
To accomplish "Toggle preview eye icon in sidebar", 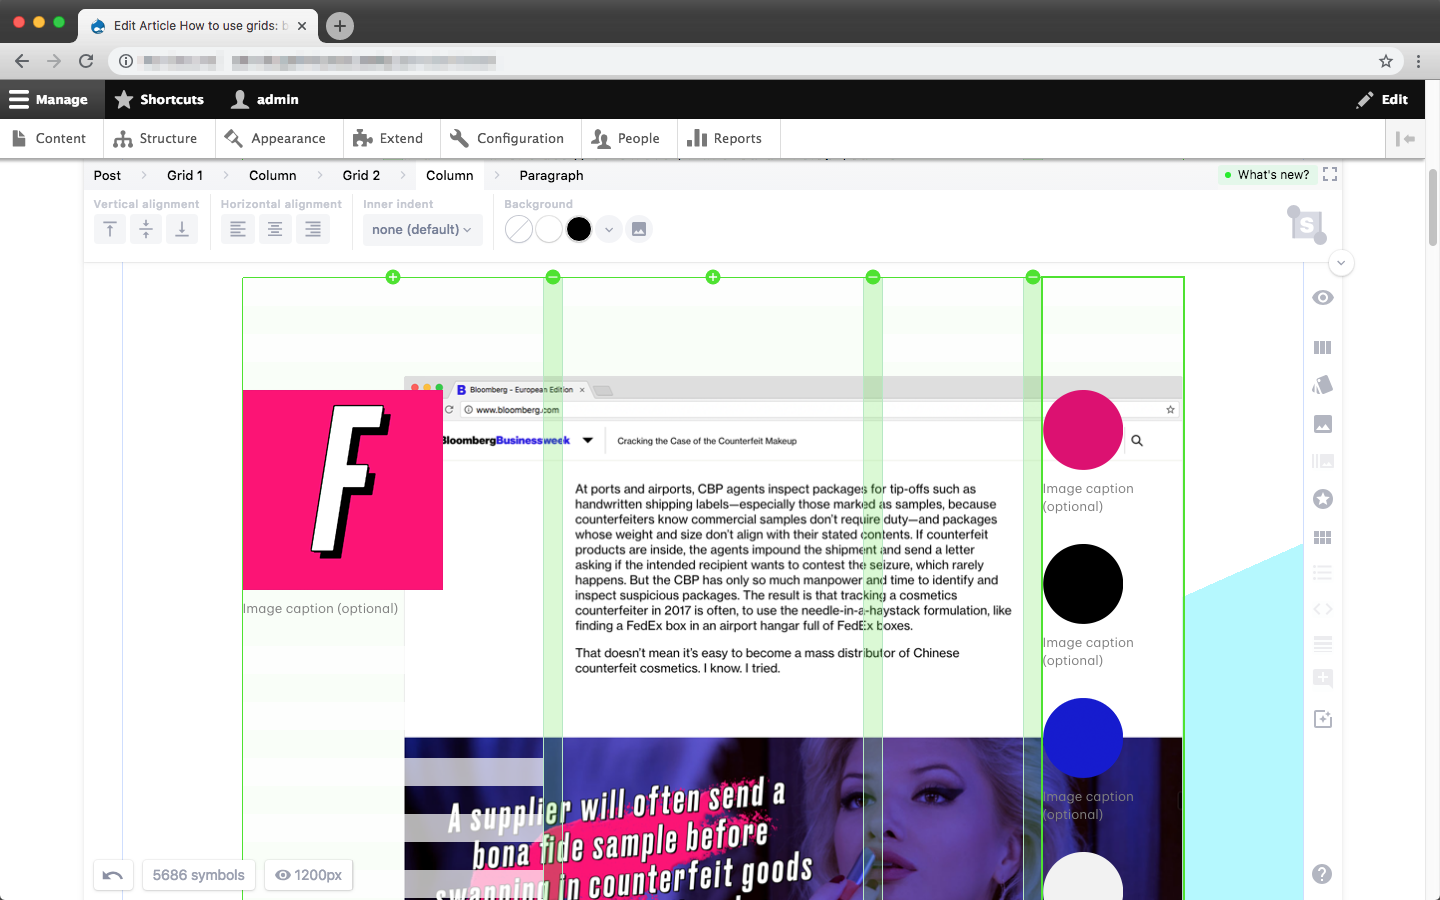I will (x=1323, y=297).
